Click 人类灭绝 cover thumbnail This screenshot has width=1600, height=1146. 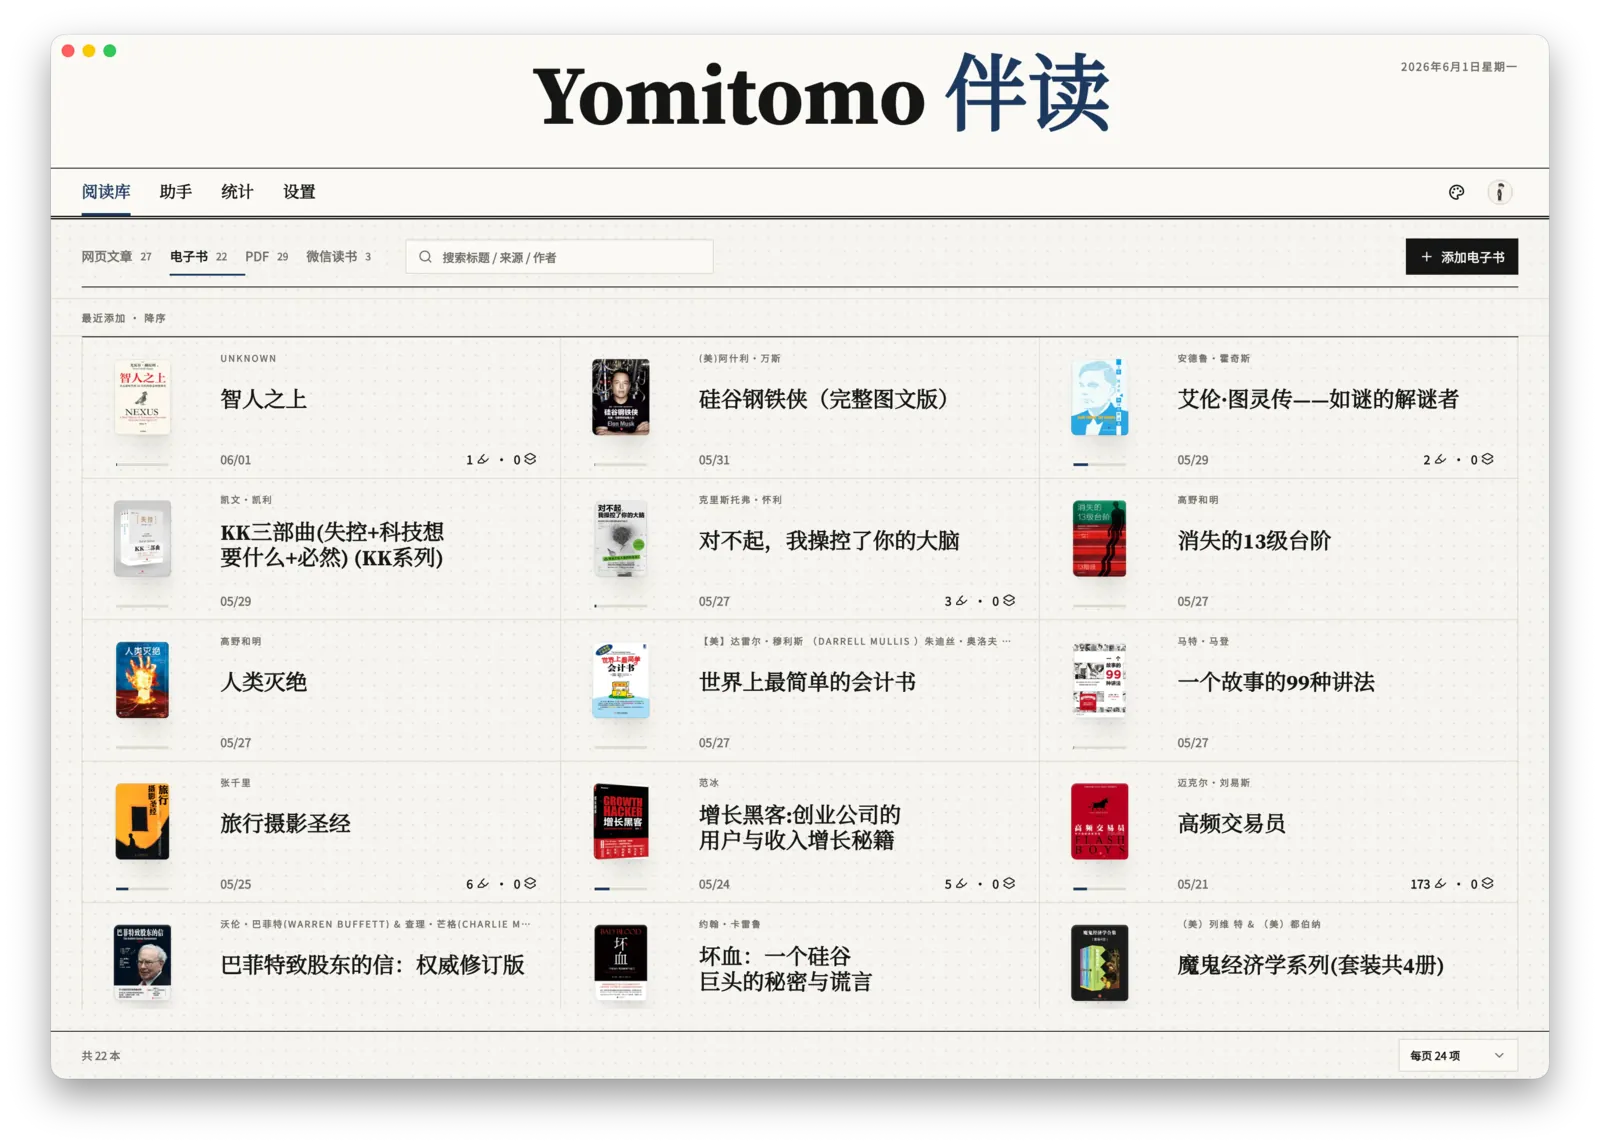click(142, 680)
